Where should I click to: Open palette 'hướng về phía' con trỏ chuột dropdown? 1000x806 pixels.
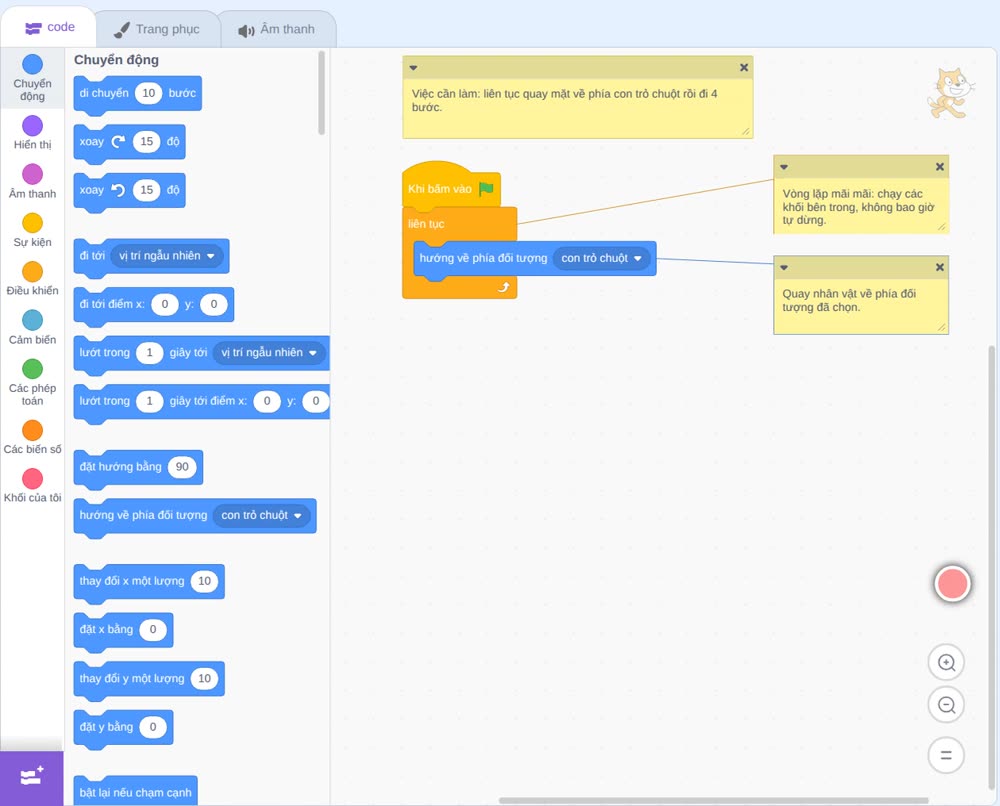click(261, 515)
